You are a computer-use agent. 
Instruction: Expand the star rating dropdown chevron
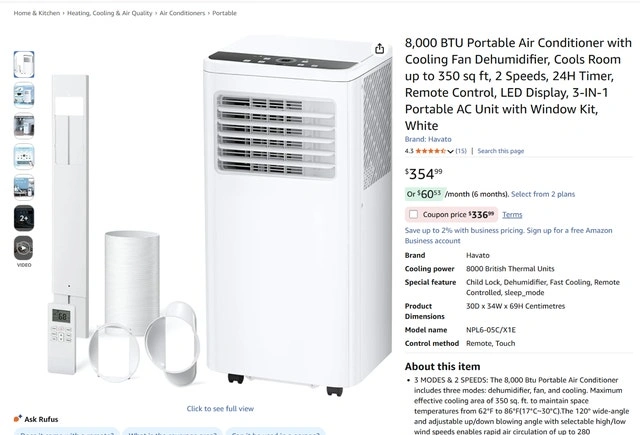click(x=450, y=151)
